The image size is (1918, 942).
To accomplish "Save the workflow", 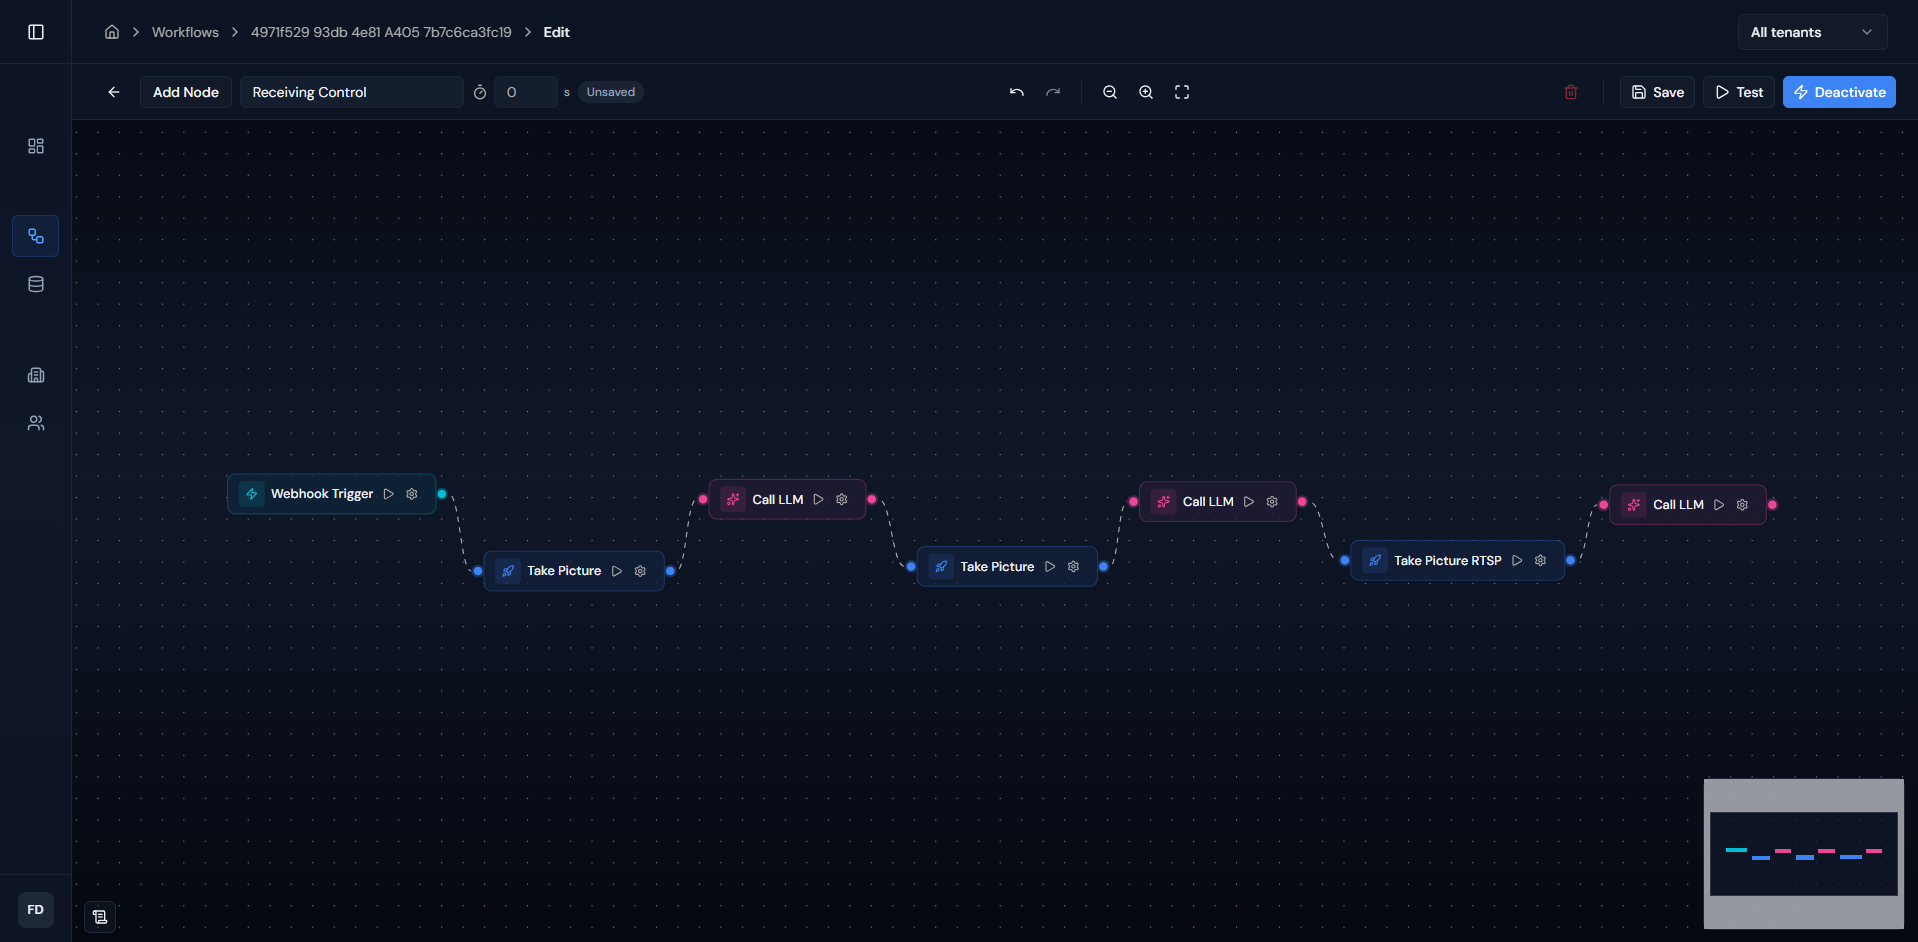I will [x=1658, y=92].
